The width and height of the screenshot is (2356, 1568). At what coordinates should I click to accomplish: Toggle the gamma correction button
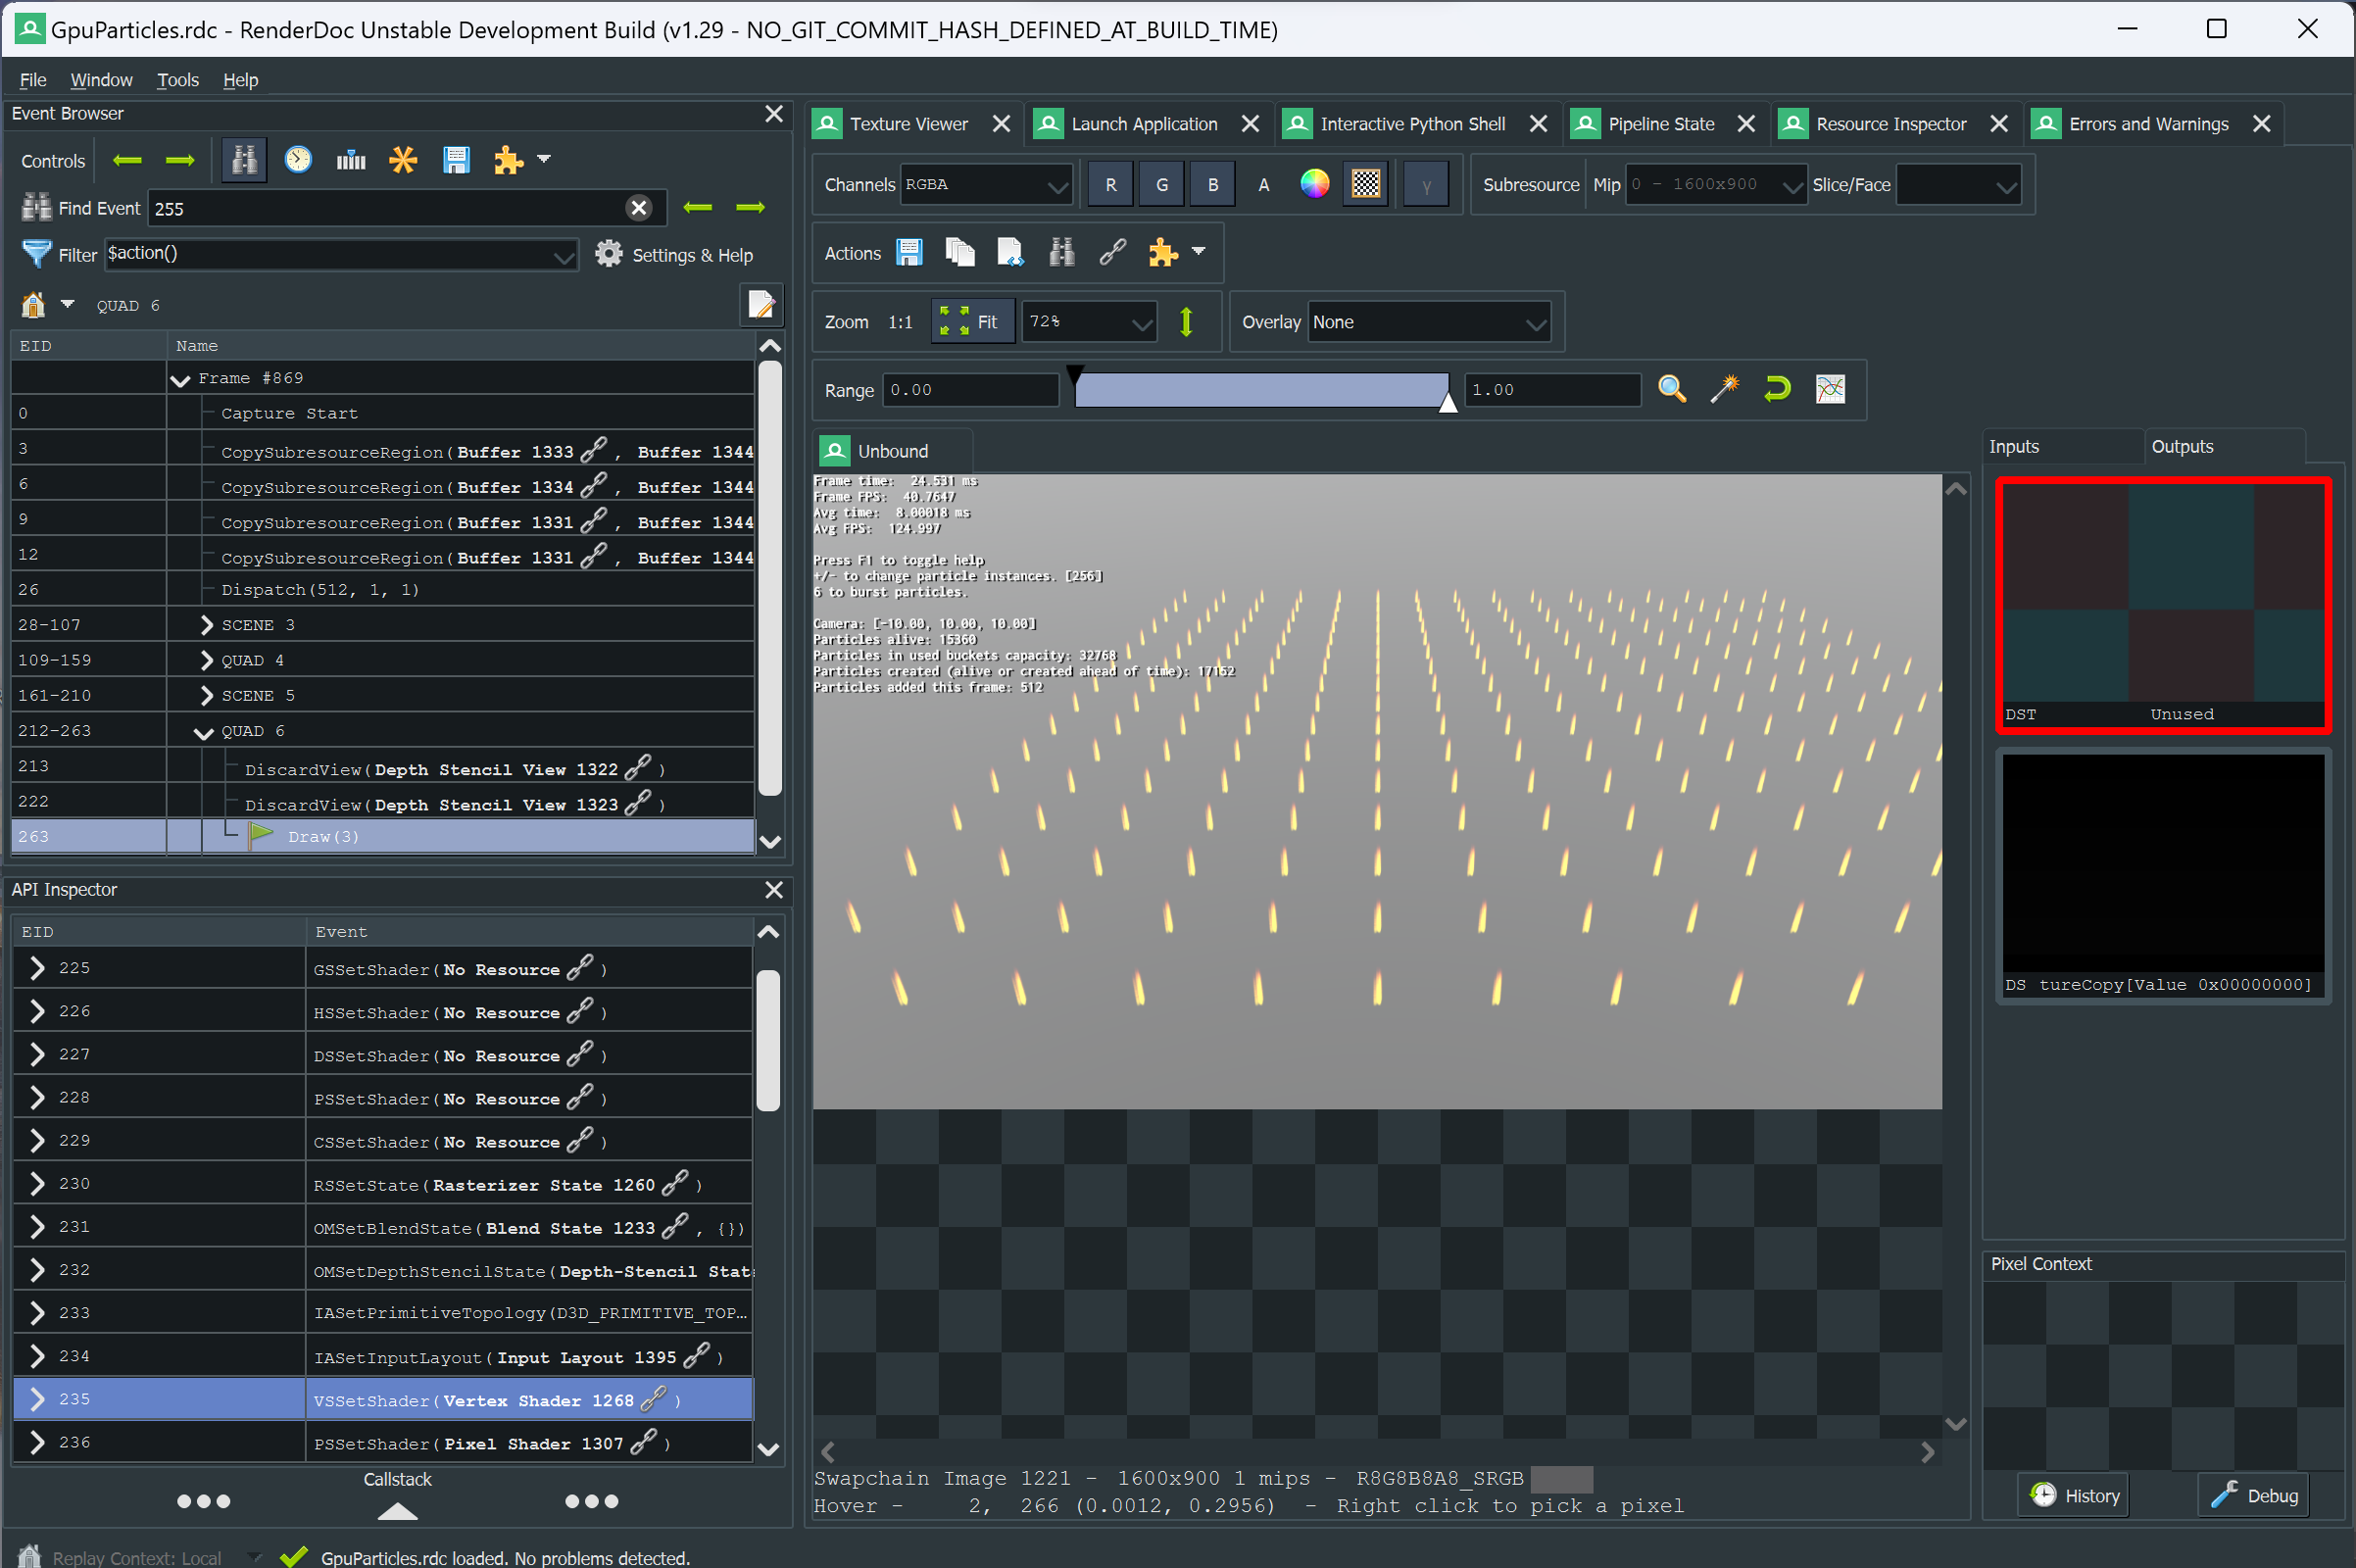(x=1426, y=184)
